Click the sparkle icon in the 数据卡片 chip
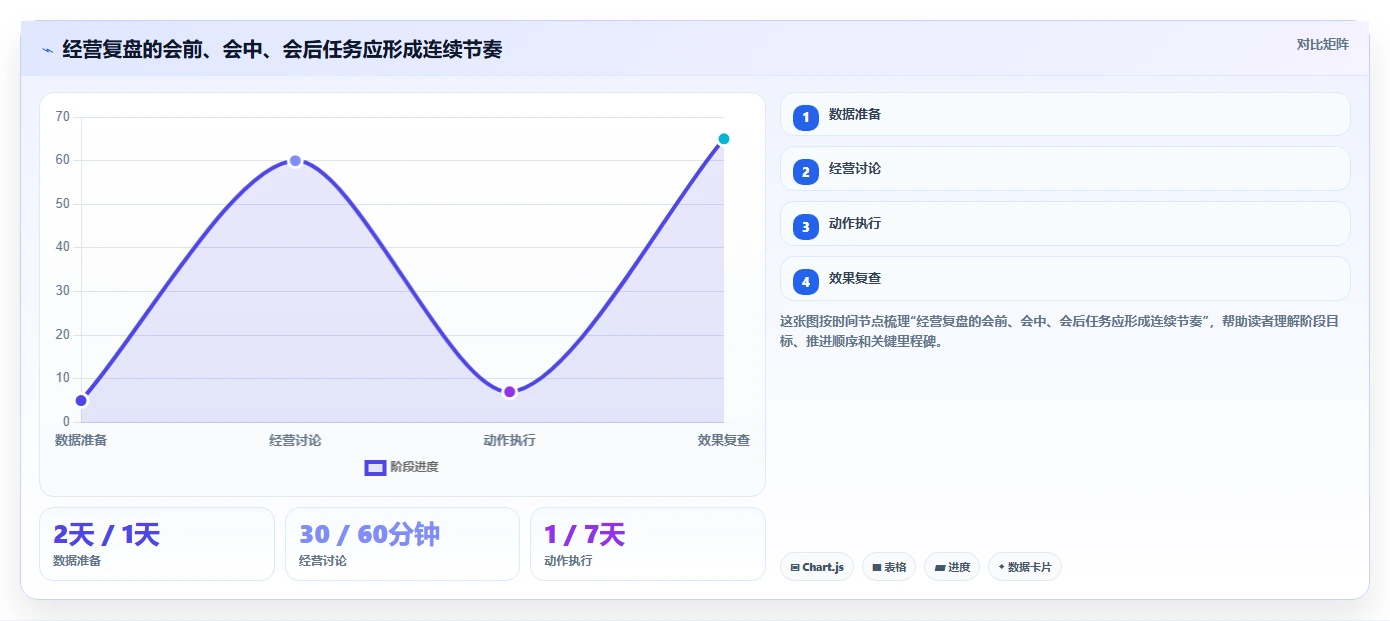Screen dimensions: 1390x621 [x=1001, y=567]
